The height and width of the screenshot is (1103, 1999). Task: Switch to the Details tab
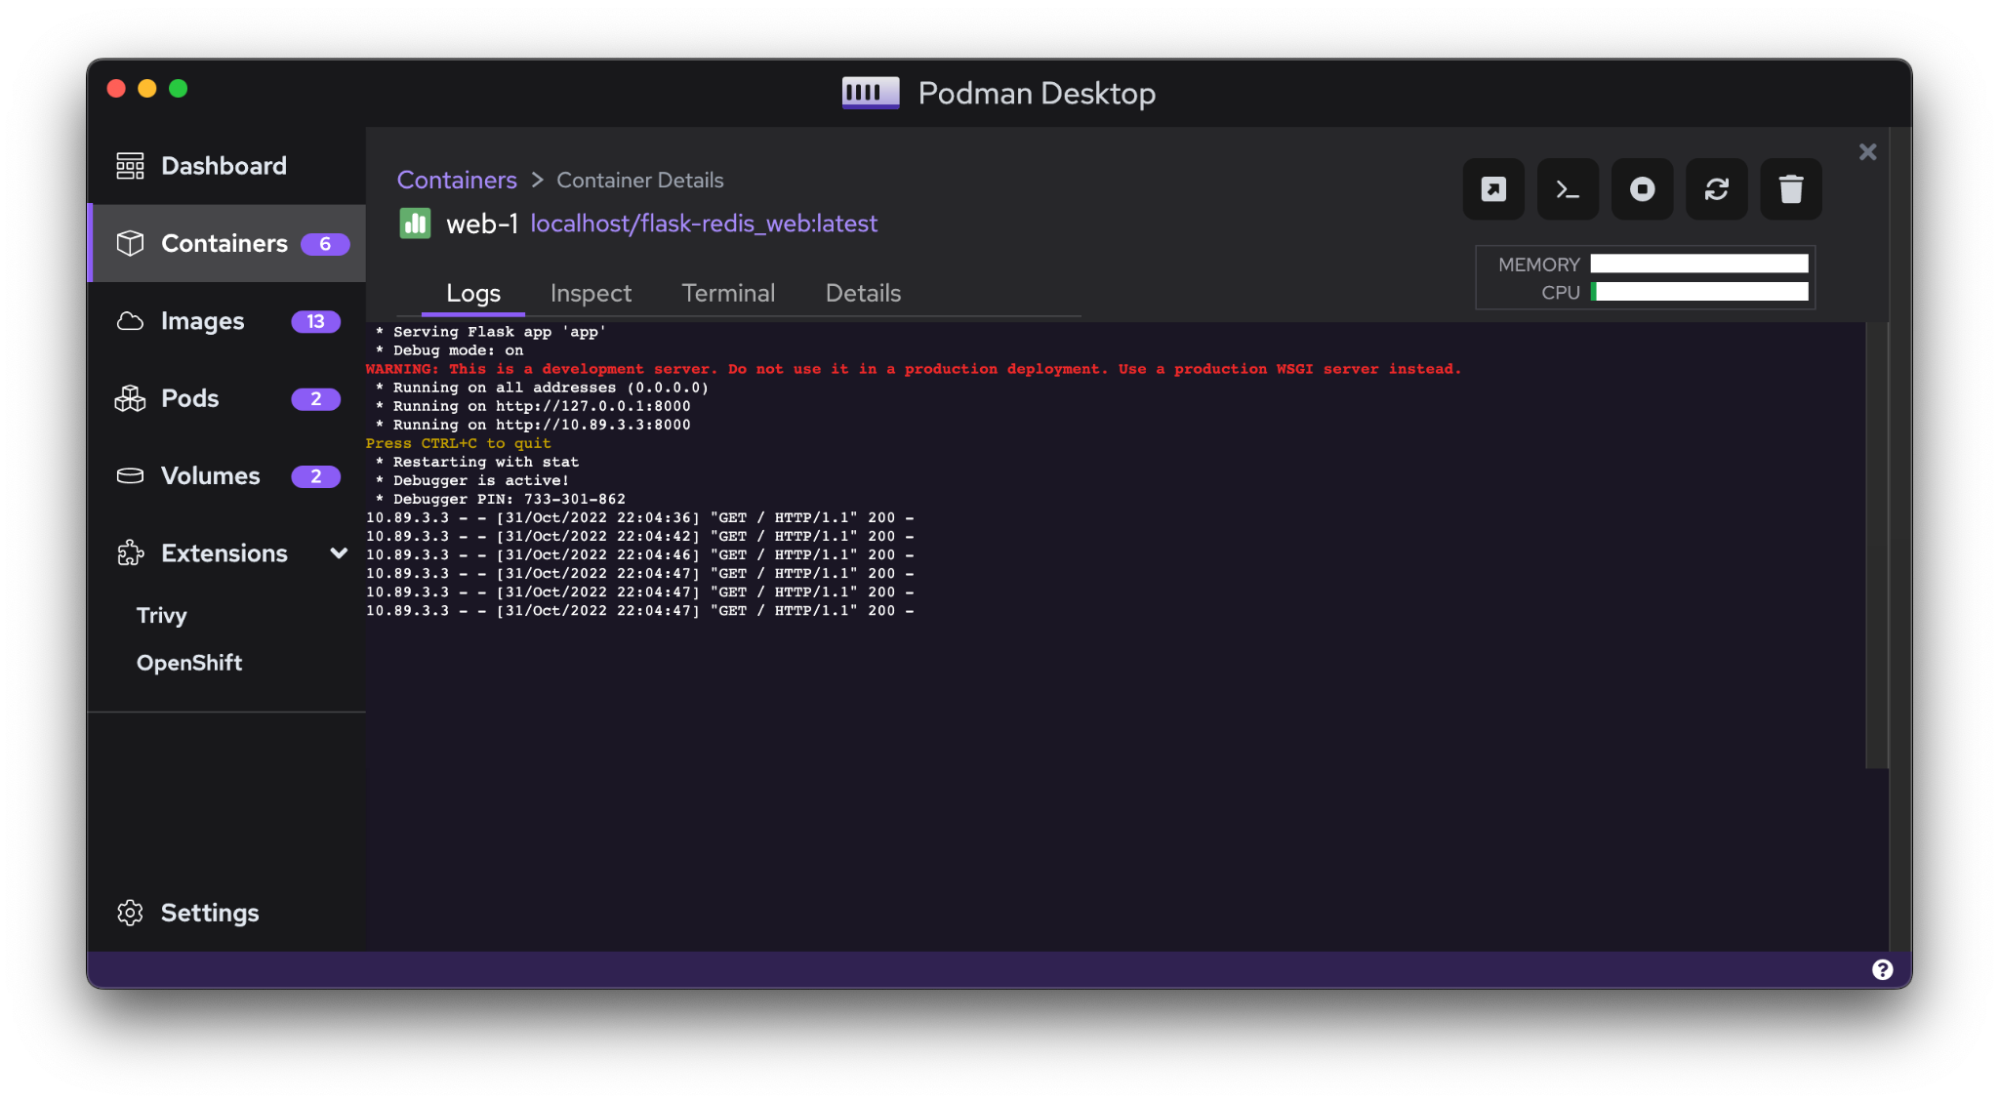(x=863, y=293)
